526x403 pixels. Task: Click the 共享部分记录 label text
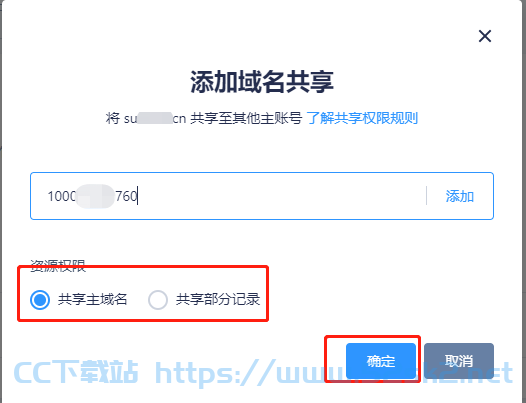[218, 299]
